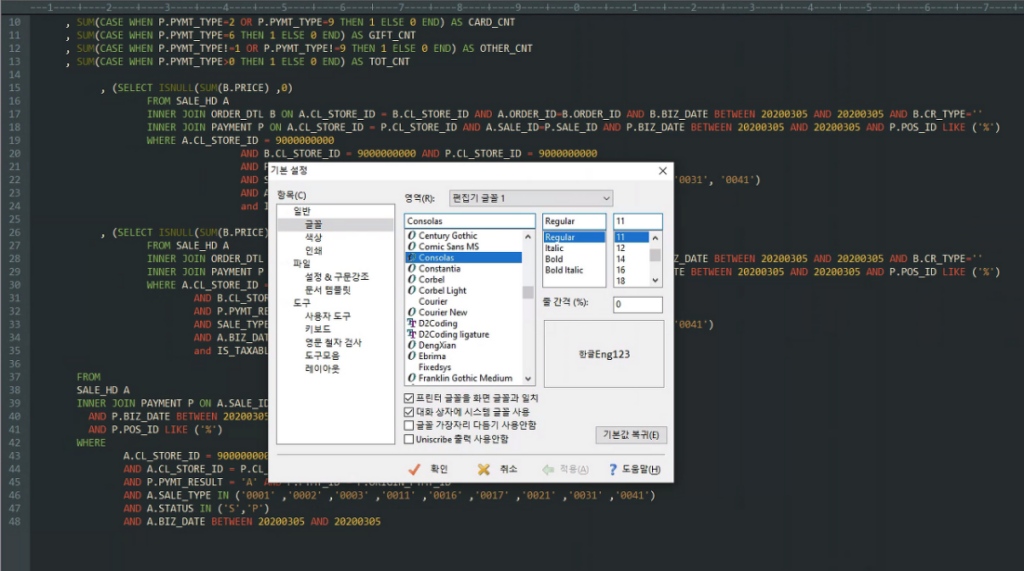This screenshot has width=1024, height=571.
Task: Select DengXian font
Action: click(x=438, y=345)
